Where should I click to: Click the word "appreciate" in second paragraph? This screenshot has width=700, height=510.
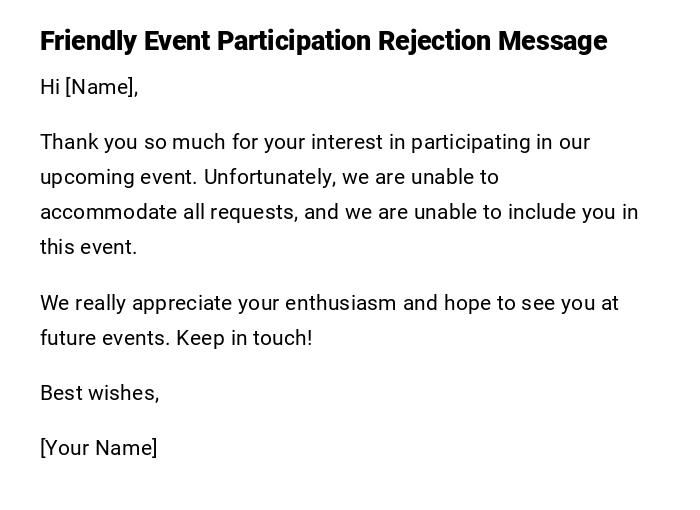(x=181, y=303)
